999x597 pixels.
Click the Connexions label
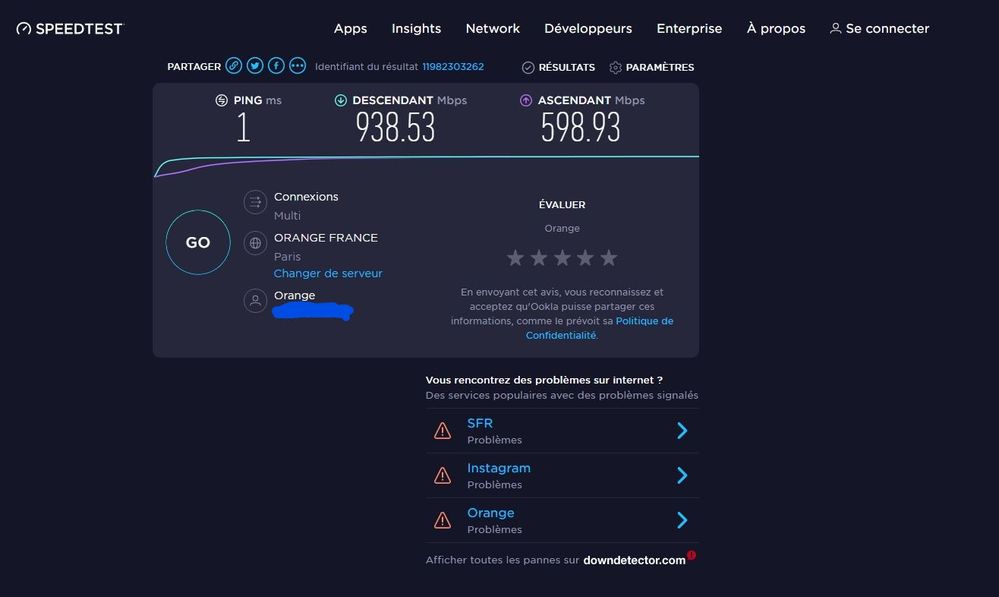[x=306, y=197]
